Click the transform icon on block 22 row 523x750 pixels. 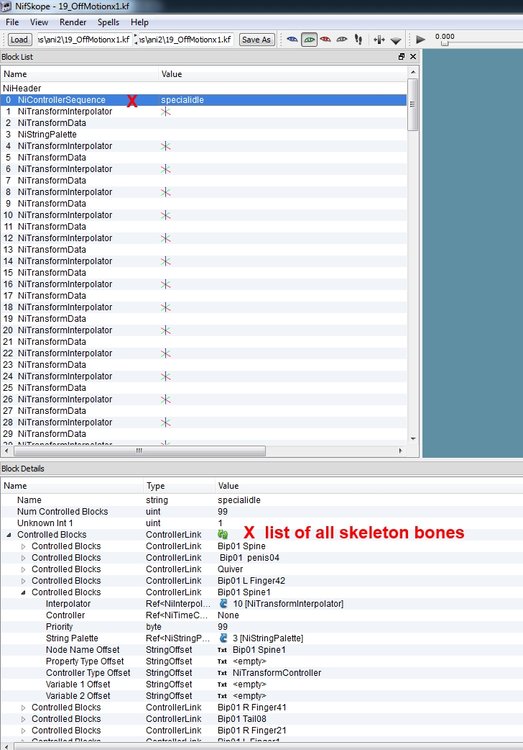tap(166, 353)
